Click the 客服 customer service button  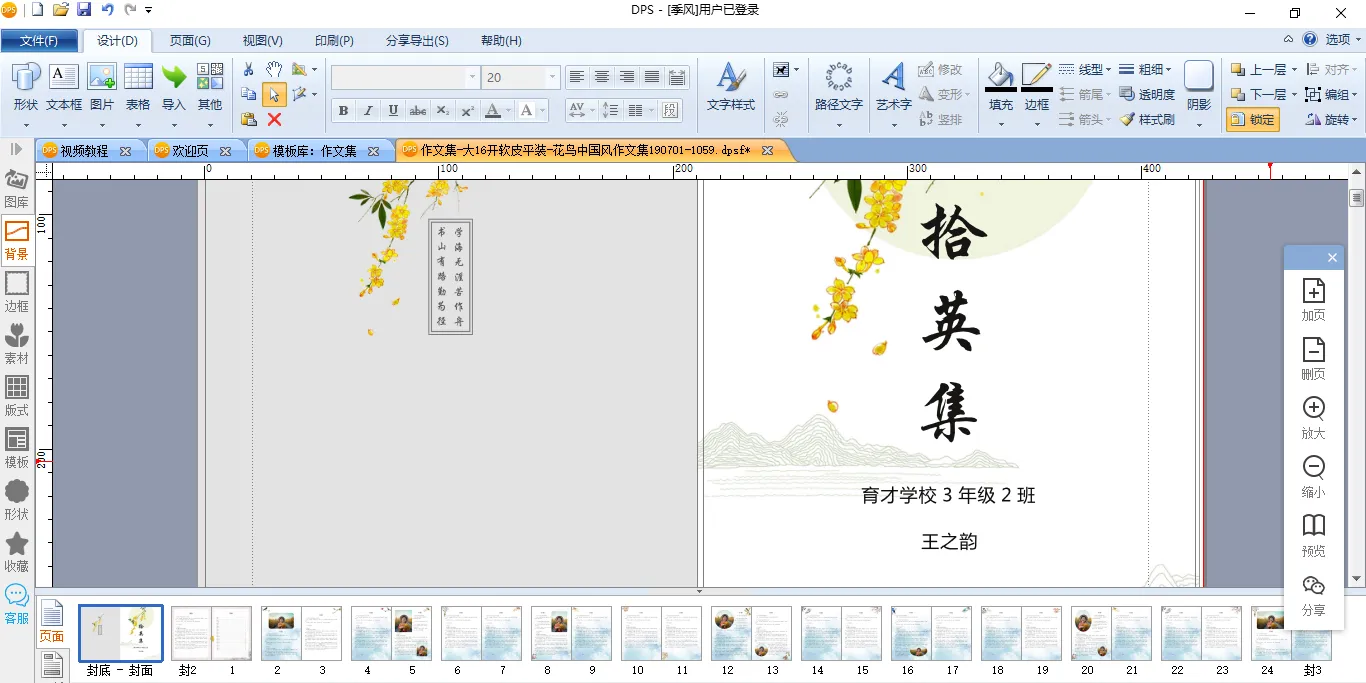[17, 604]
